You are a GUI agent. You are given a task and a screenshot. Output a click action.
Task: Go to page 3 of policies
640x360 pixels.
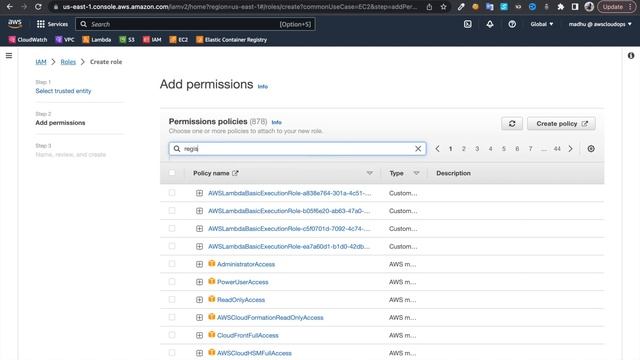[477, 149]
